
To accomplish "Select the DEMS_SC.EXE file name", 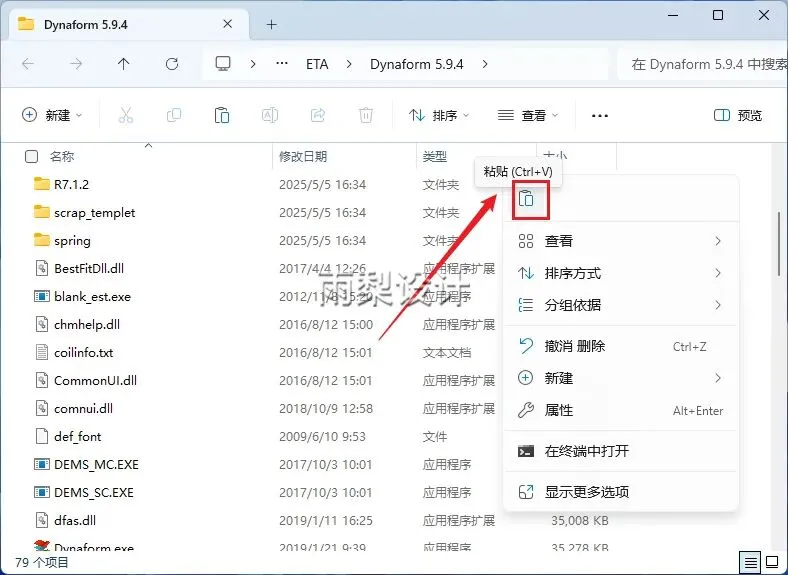I will [94, 493].
